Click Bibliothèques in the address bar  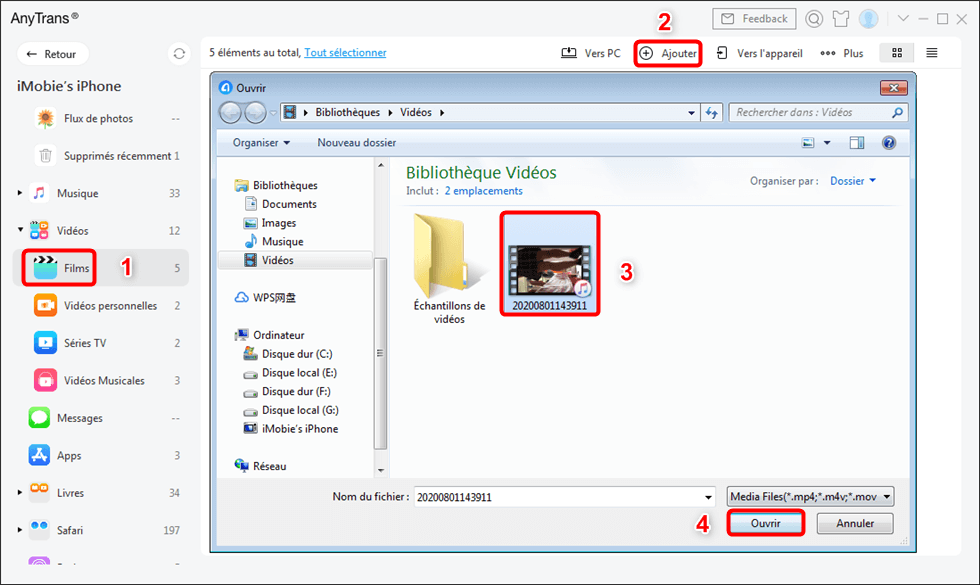click(348, 112)
